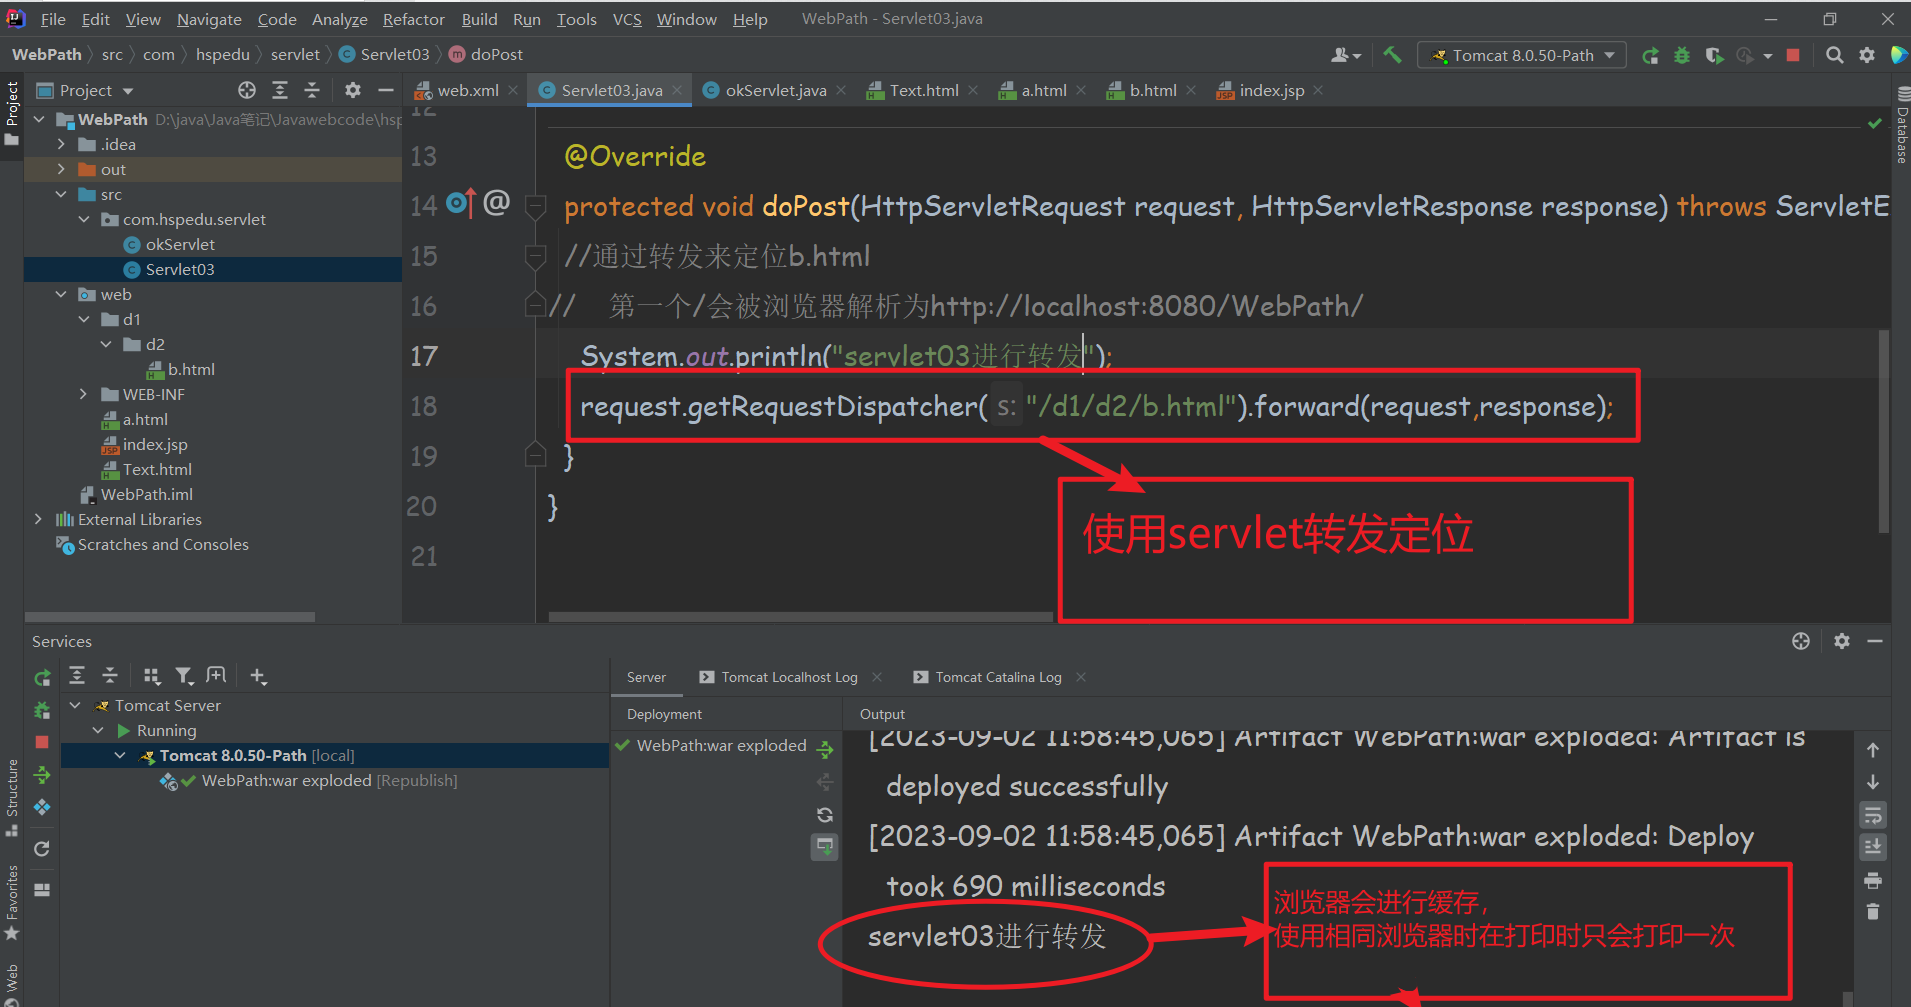The height and width of the screenshot is (1007, 1911).
Task: Toggle soft-wrap in output console
Action: coord(1873,815)
